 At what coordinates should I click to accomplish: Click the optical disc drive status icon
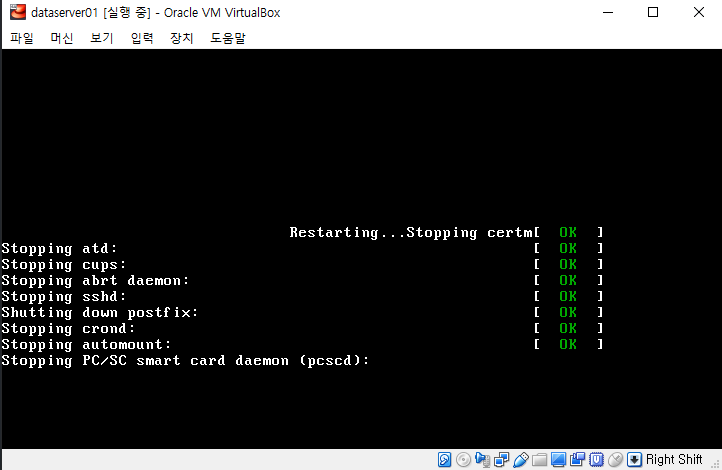463,459
